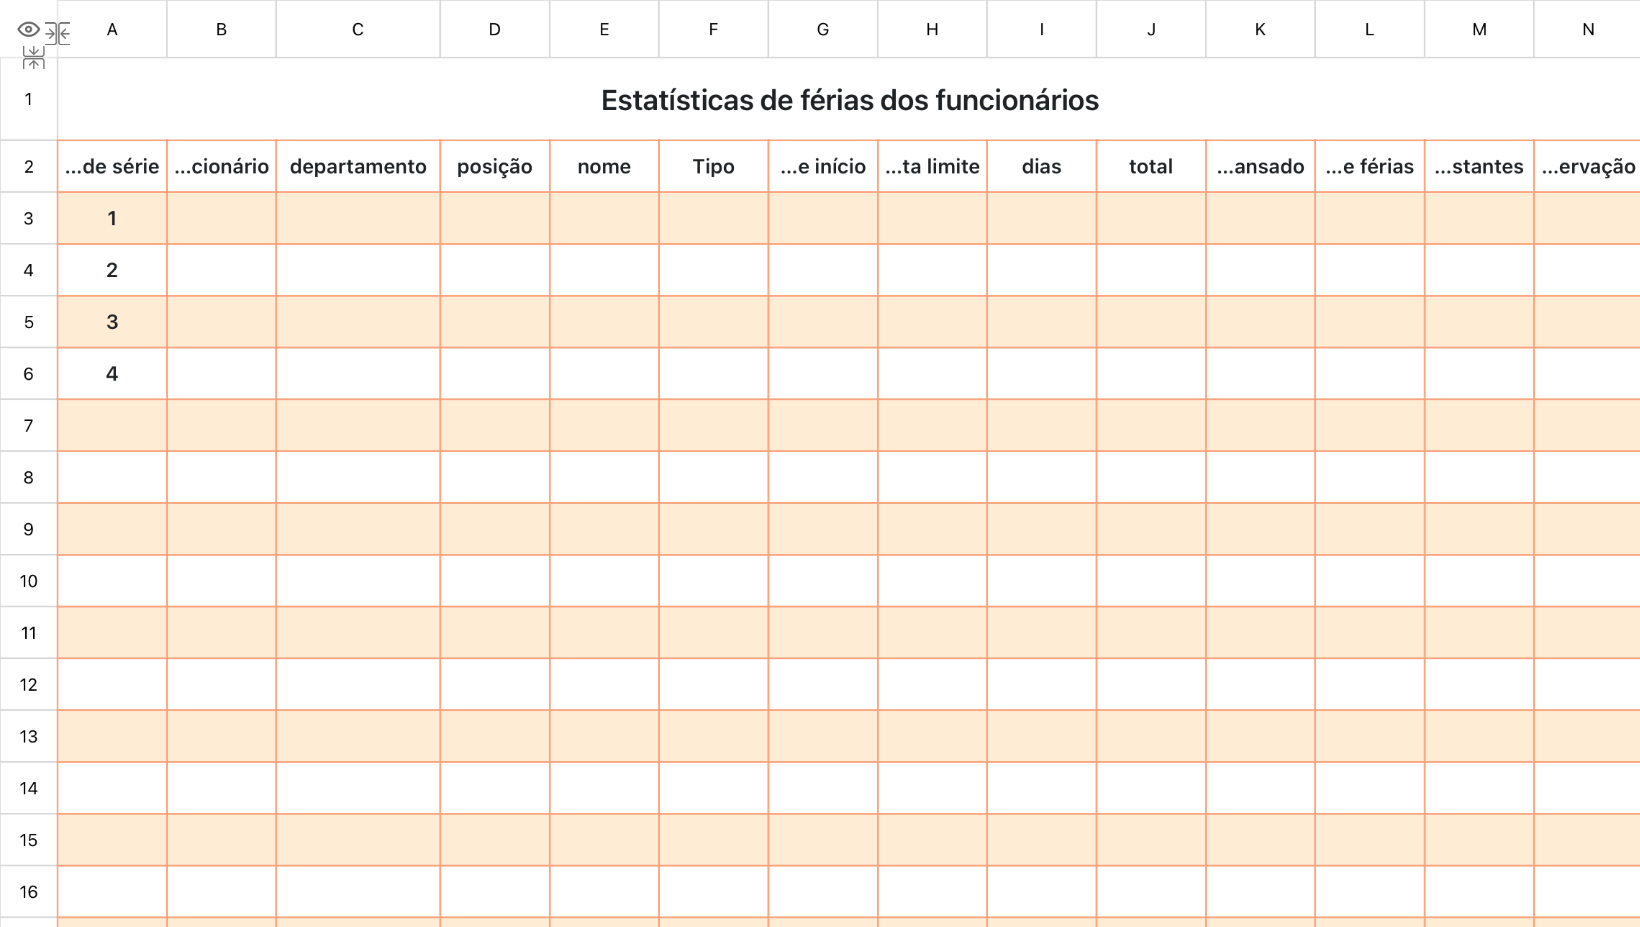The image size is (1640, 927).
Task: Click the '...ta limite' header cell
Action: coord(932,166)
